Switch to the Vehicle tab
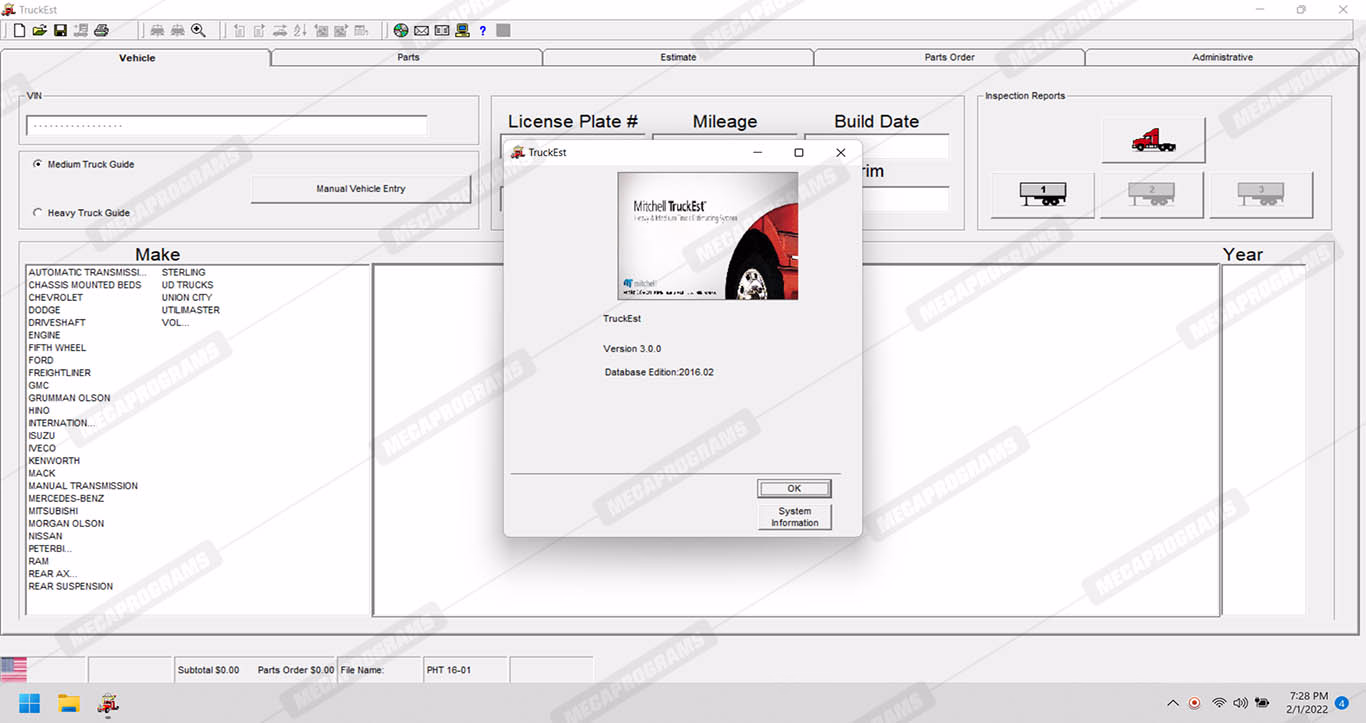The width and height of the screenshot is (1366, 723). click(x=137, y=58)
